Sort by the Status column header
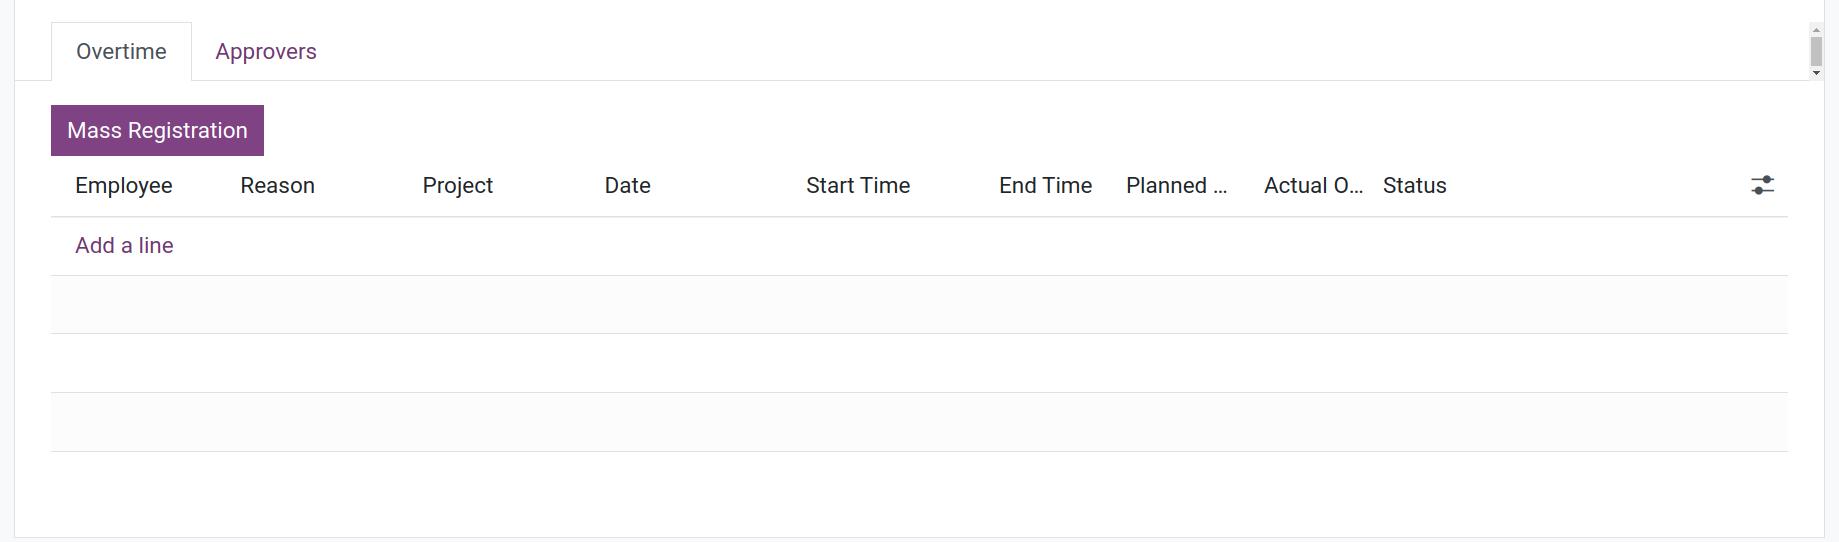 1414,186
